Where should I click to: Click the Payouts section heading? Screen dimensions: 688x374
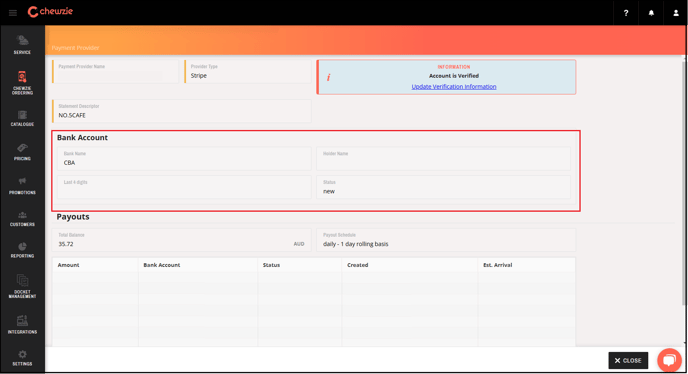coord(73,217)
